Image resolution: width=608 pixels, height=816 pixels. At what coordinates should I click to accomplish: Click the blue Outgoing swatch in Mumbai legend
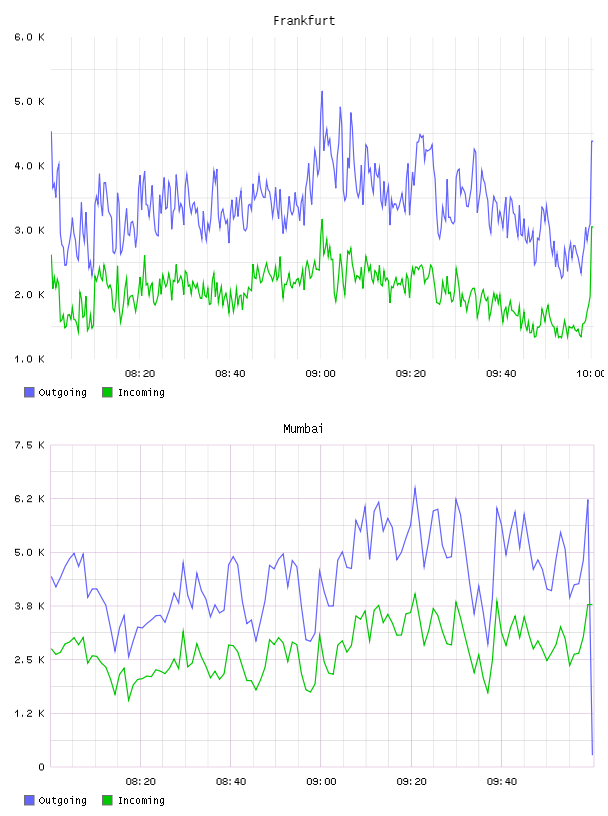(29, 800)
